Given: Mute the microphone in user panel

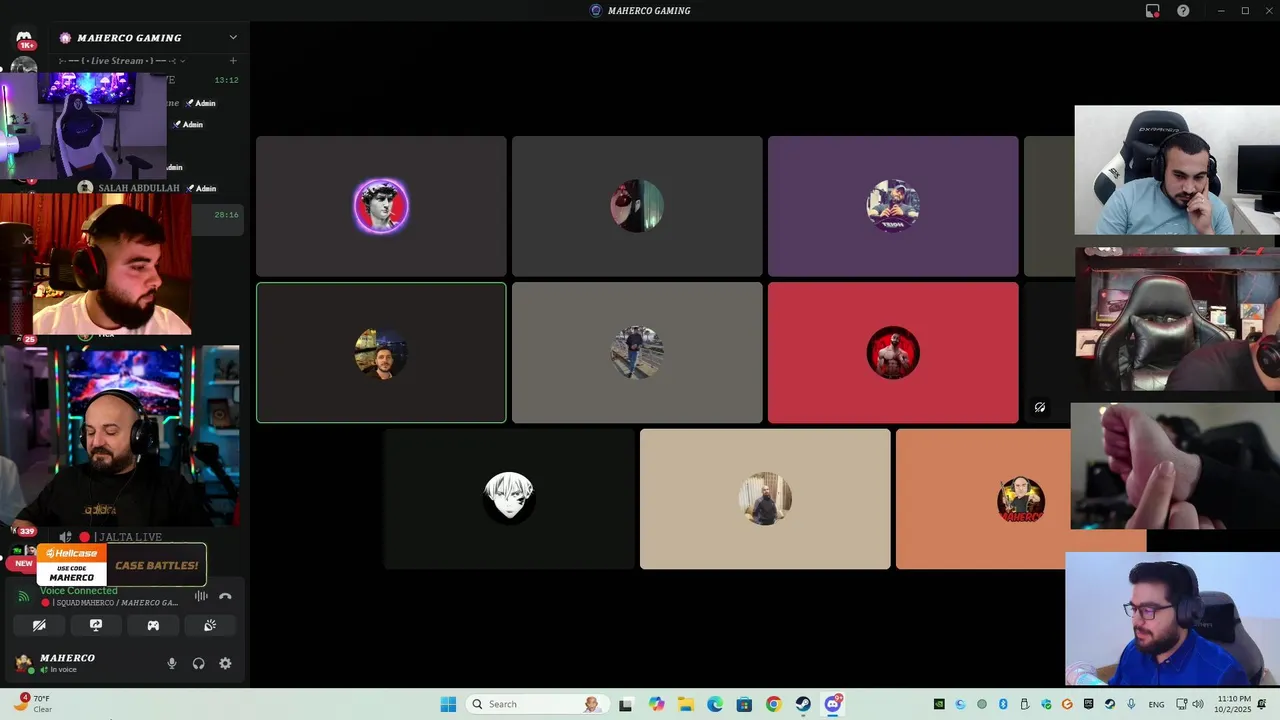Looking at the screenshot, I should pos(172,663).
